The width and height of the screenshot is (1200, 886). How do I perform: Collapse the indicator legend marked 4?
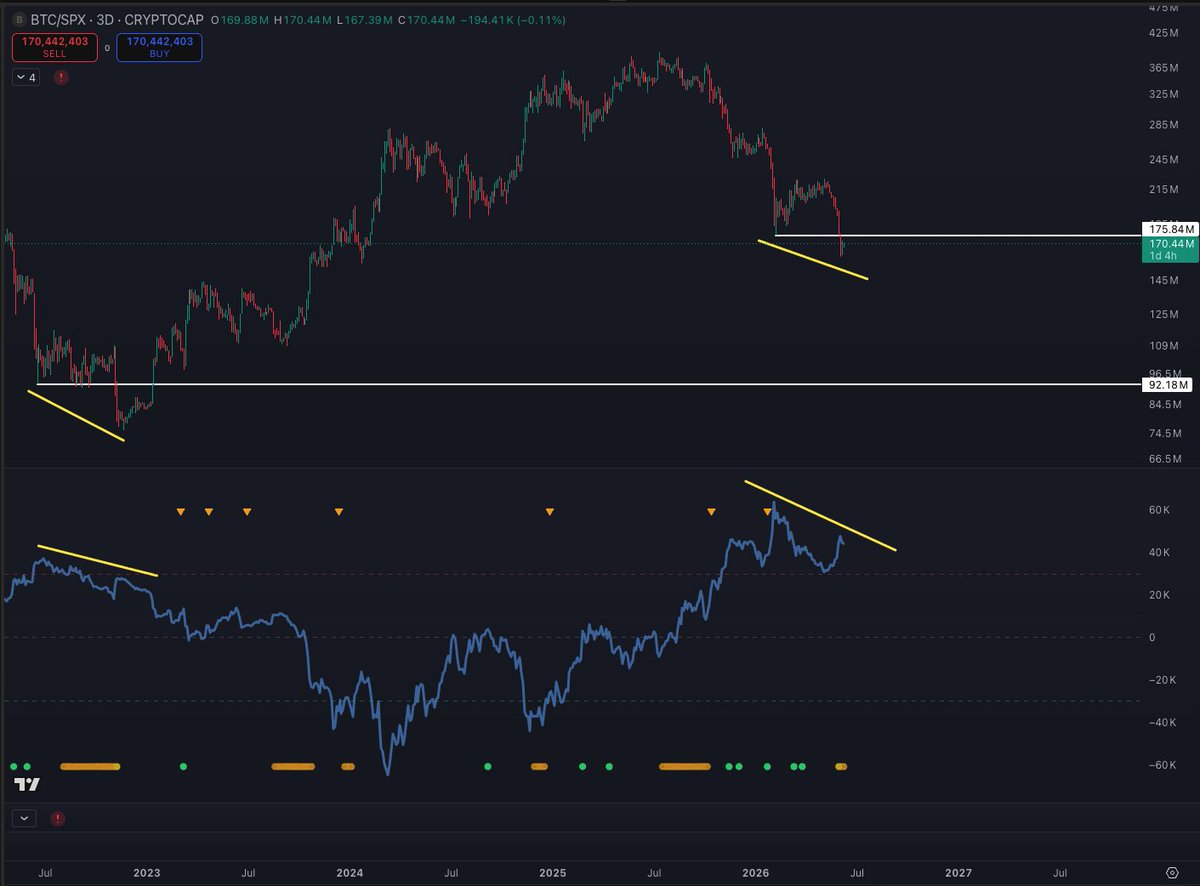(x=27, y=77)
